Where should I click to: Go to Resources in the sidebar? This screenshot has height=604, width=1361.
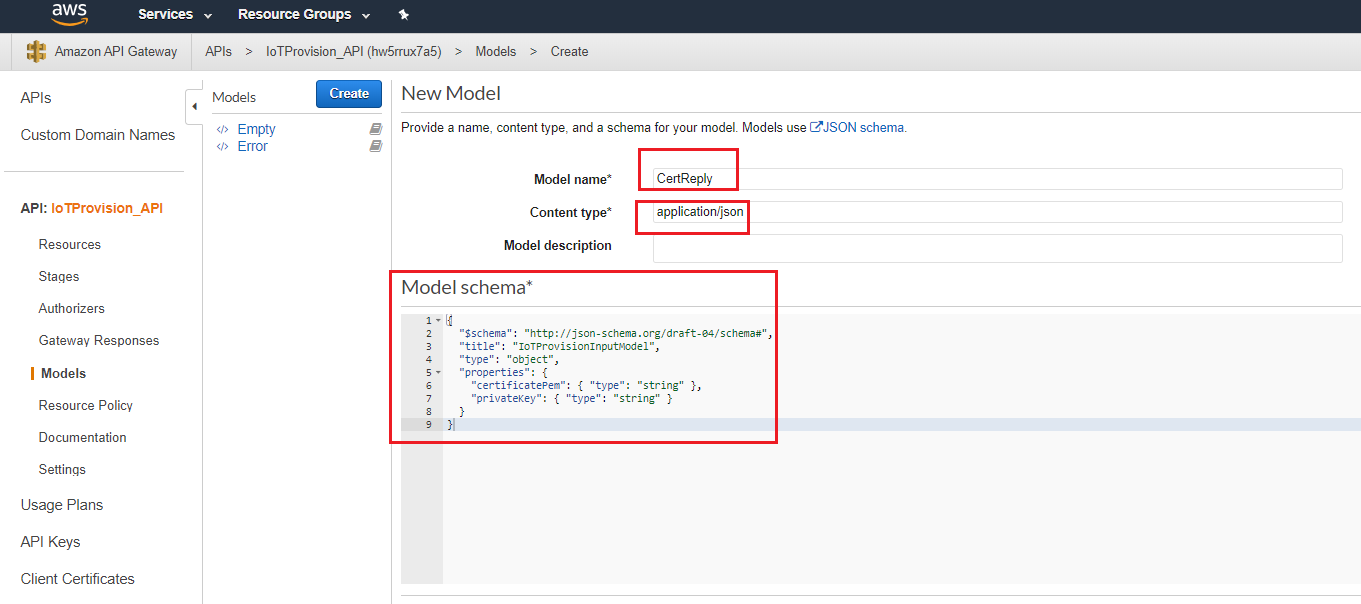[70, 244]
